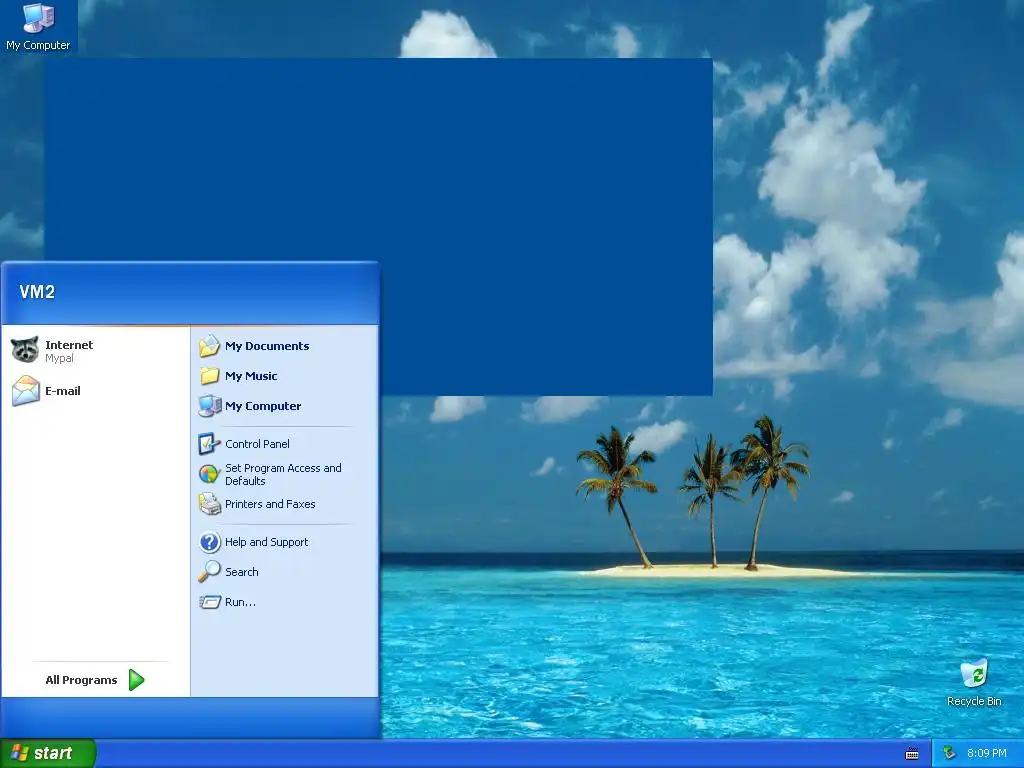This screenshot has height=768, width=1024.
Task: Open the Run... dialog
Action: click(x=283, y=601)
